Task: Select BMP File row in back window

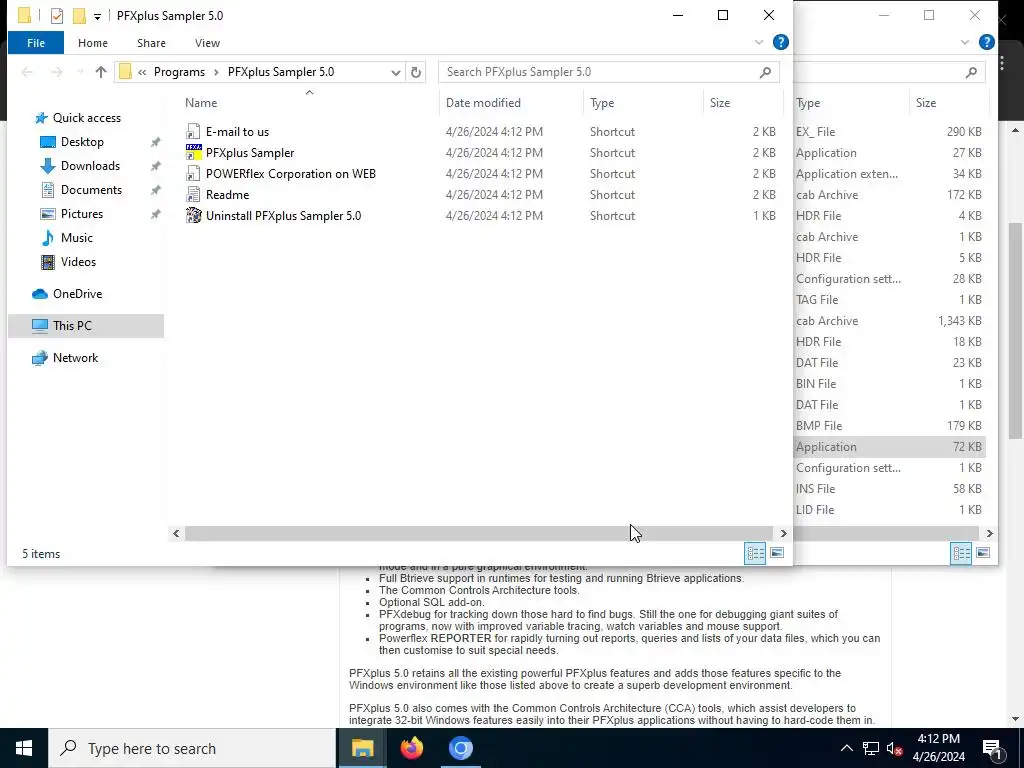Action: (x=889, y=426)
